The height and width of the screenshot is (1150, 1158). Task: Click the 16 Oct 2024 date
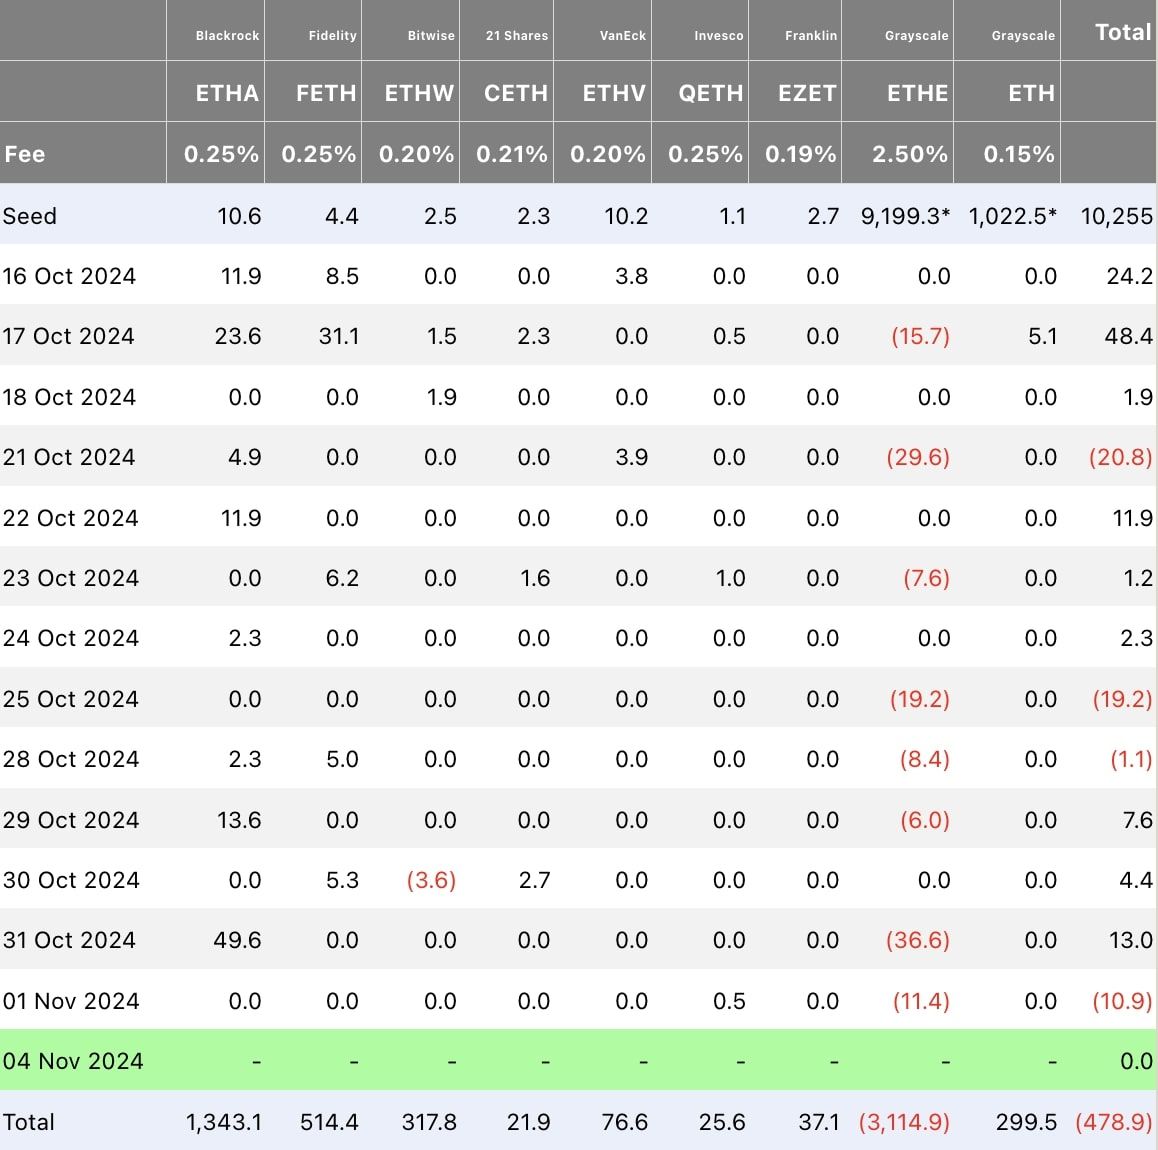point(69,276)
